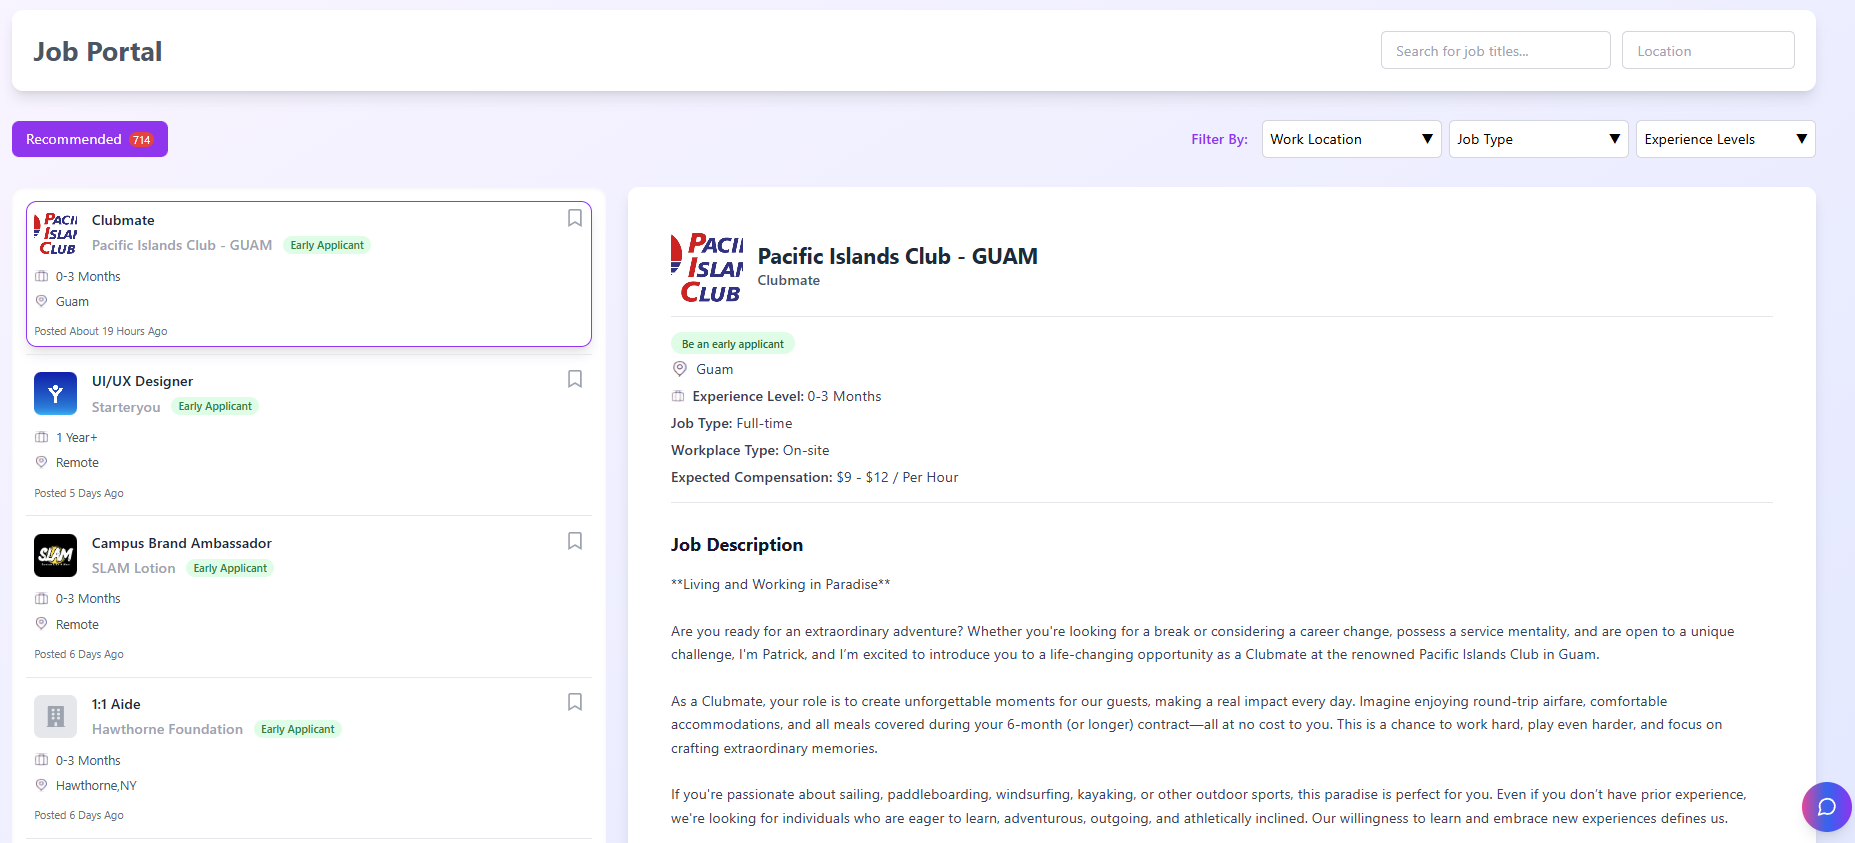Click the Be an early applicant badge
Screen dimensions: 1855x843
pyautogui.click(x=732, y=343)
